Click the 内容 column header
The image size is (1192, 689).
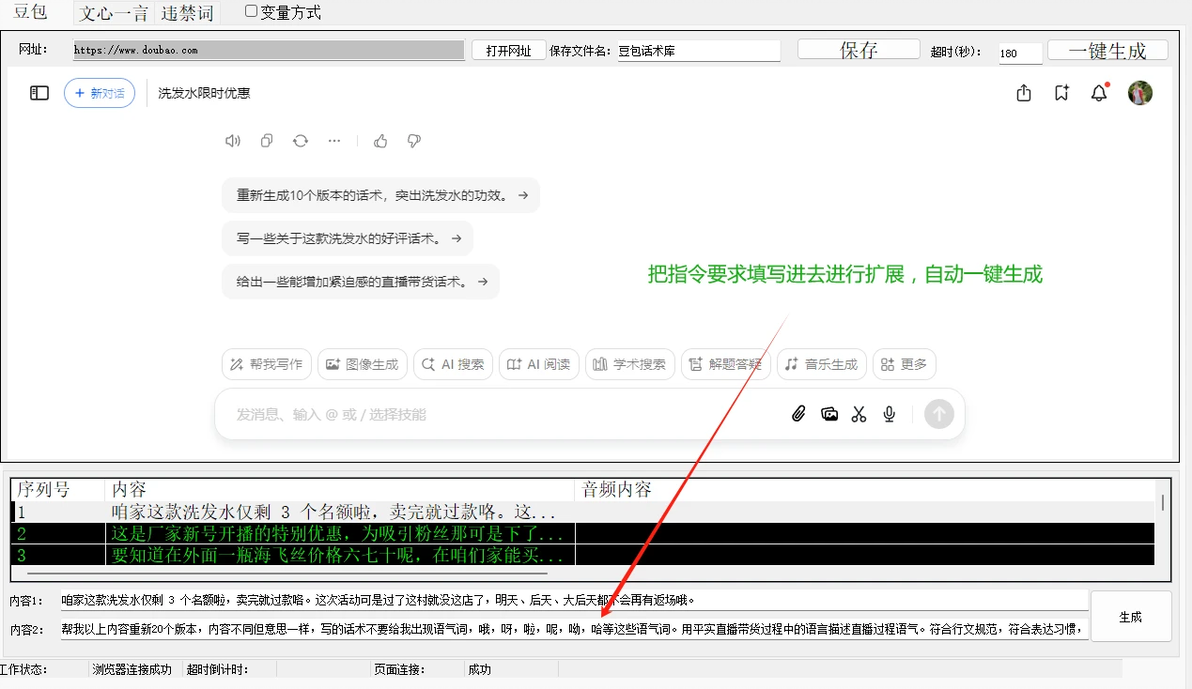340,489
